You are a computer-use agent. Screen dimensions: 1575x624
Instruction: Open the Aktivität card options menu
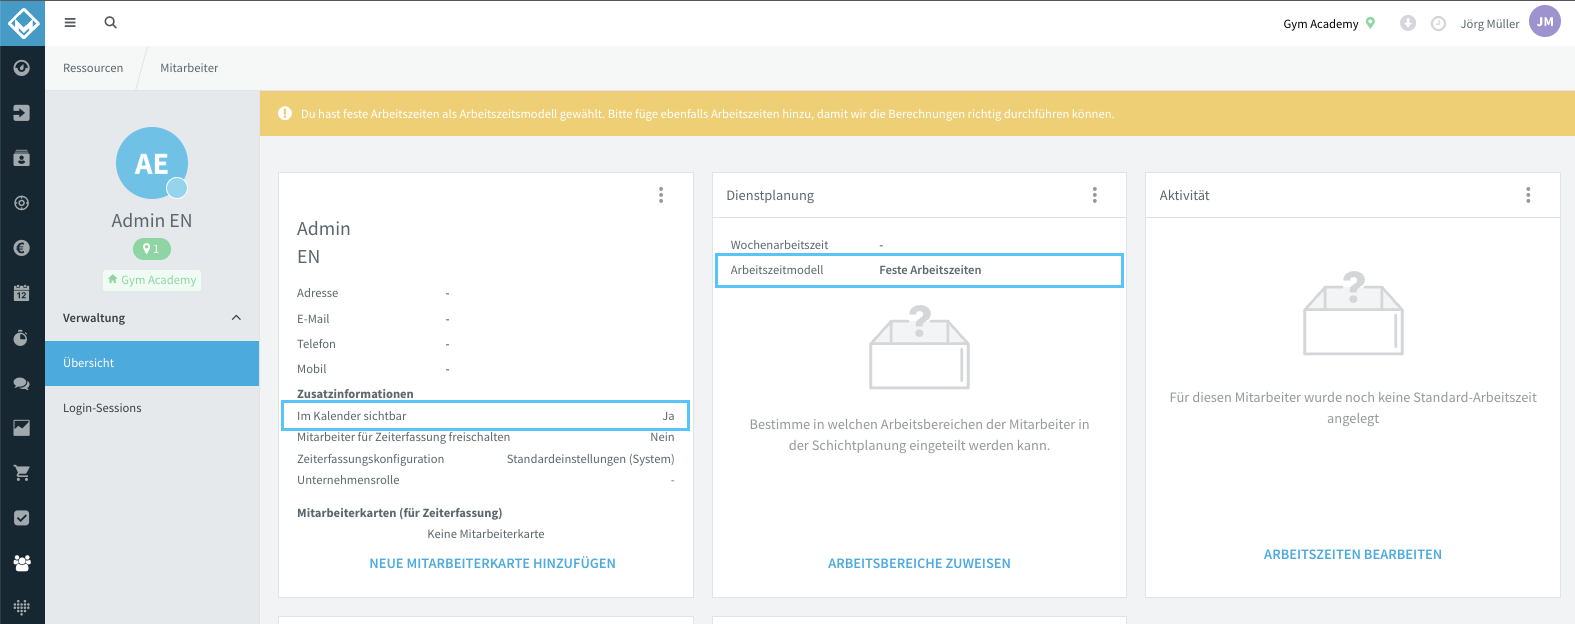(x=1528, y=195)
